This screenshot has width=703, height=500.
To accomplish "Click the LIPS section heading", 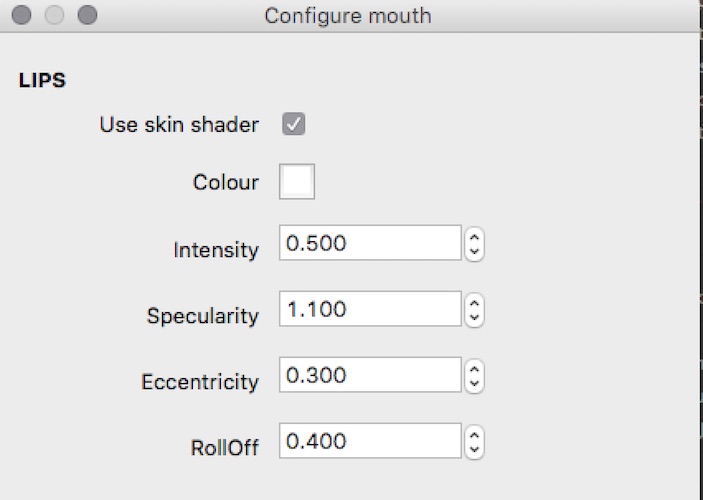I will 42,81.
